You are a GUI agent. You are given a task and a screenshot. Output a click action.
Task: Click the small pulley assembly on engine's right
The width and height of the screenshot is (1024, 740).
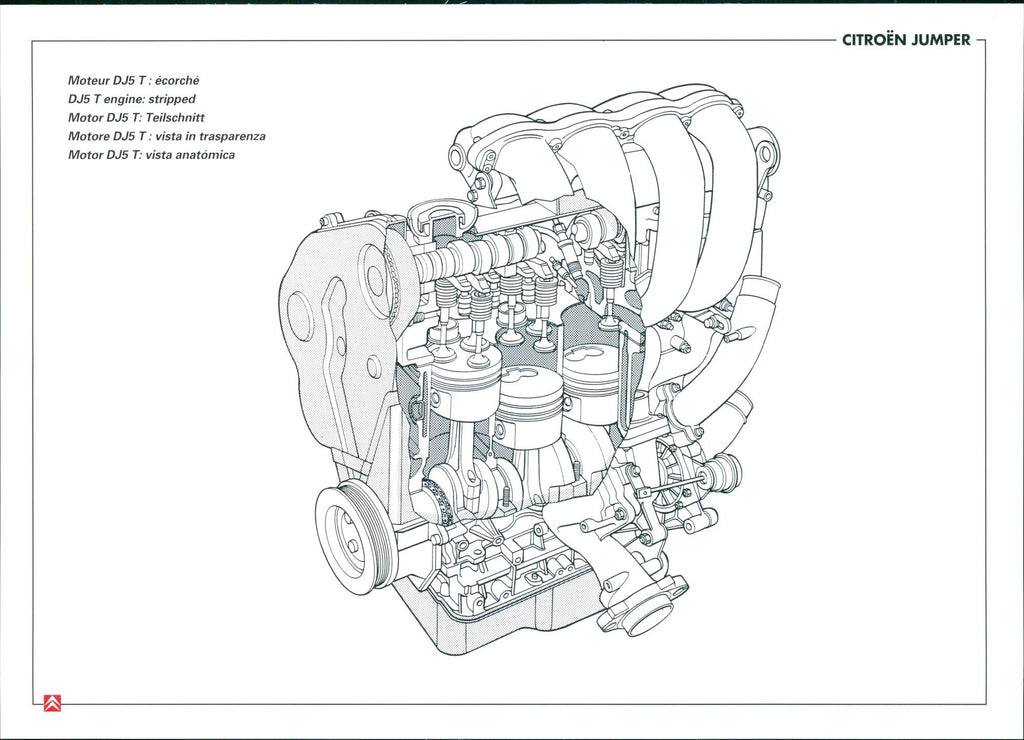[x=720, y=472]
